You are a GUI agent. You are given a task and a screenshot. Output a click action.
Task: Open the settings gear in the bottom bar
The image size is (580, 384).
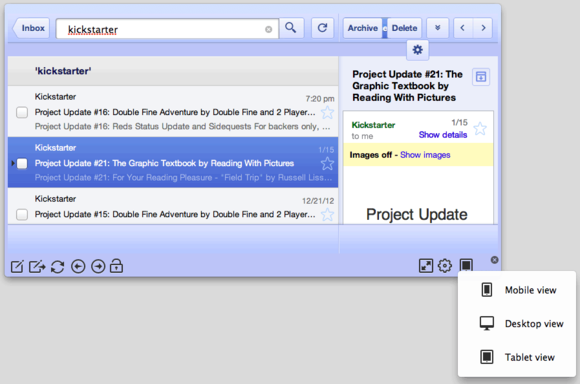point(445,266)
